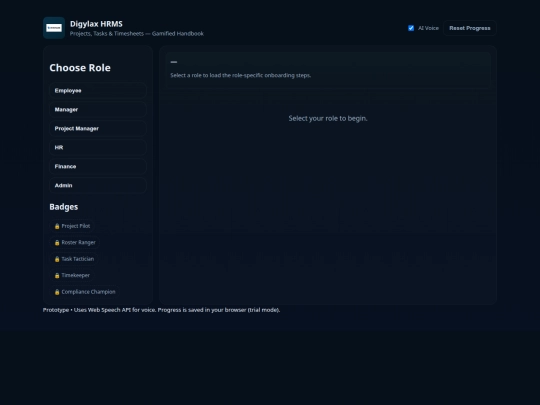Click the Badges heading
This screenshot has width=540, height=405.
pos(64,207)
